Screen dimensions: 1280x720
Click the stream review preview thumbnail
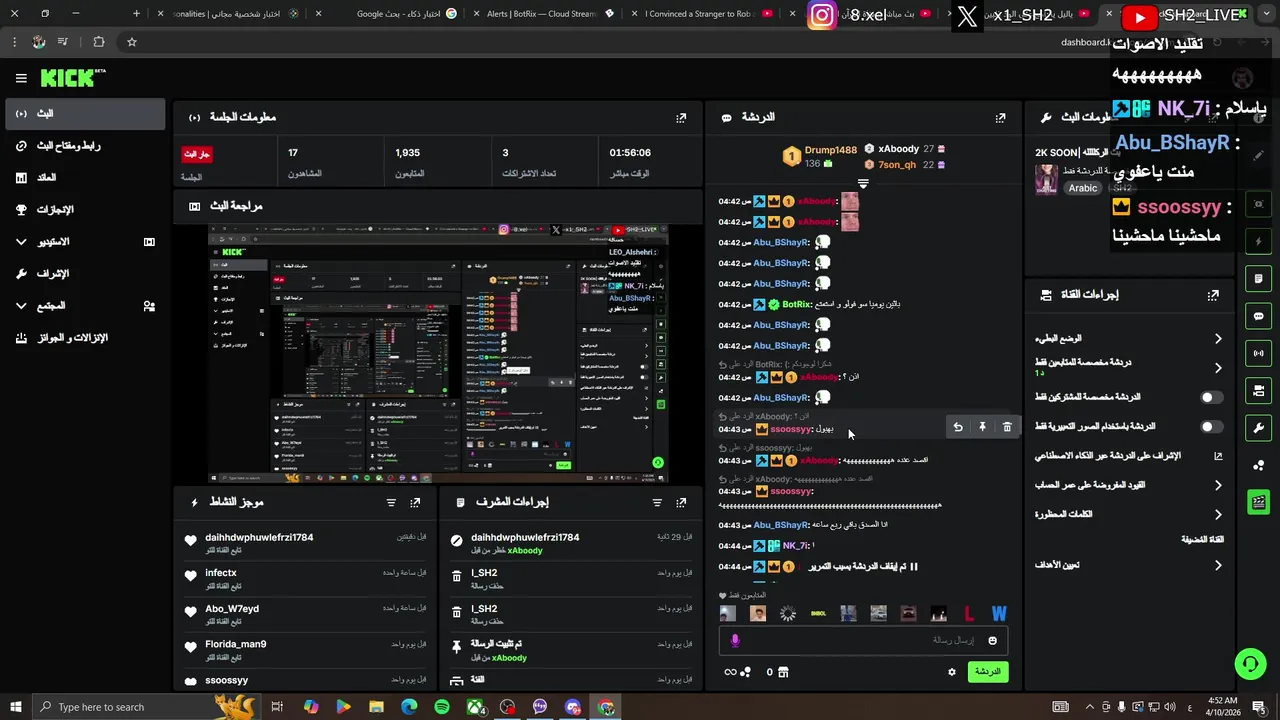pos(438,354)
